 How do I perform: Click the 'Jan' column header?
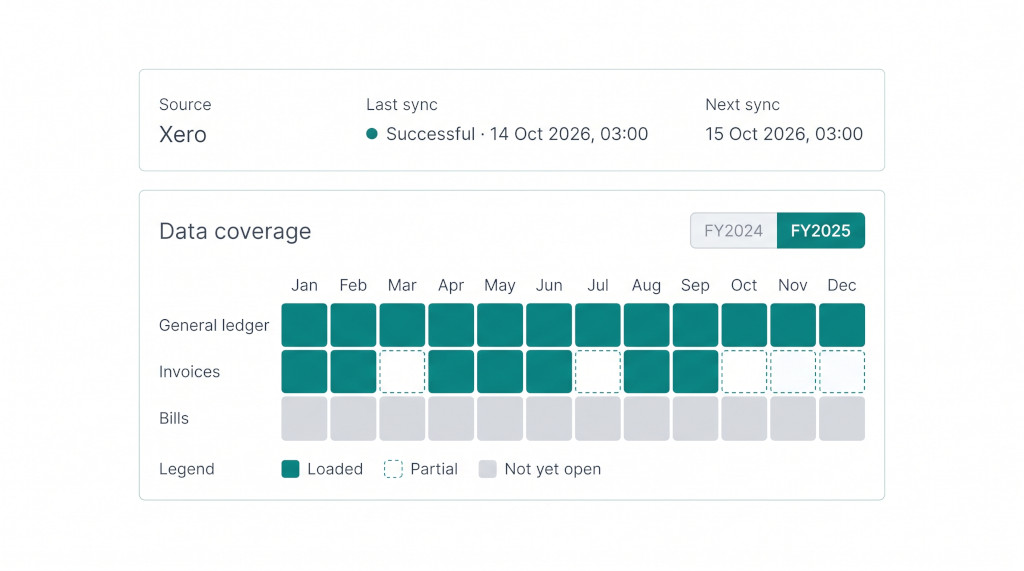304,286
